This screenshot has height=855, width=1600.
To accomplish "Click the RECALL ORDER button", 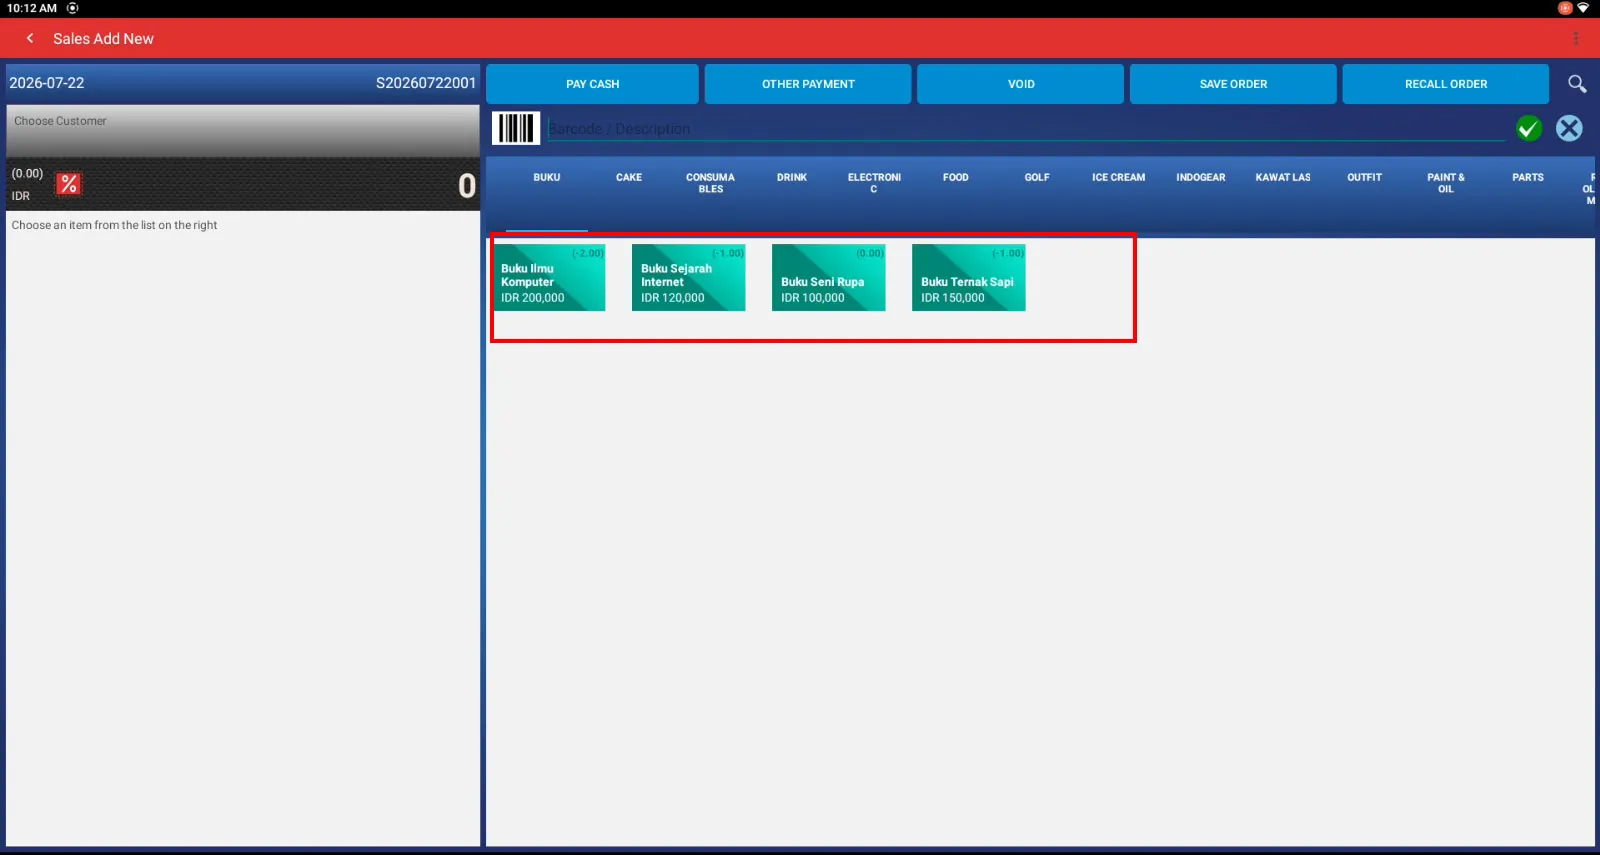I will pos(1446,84).
